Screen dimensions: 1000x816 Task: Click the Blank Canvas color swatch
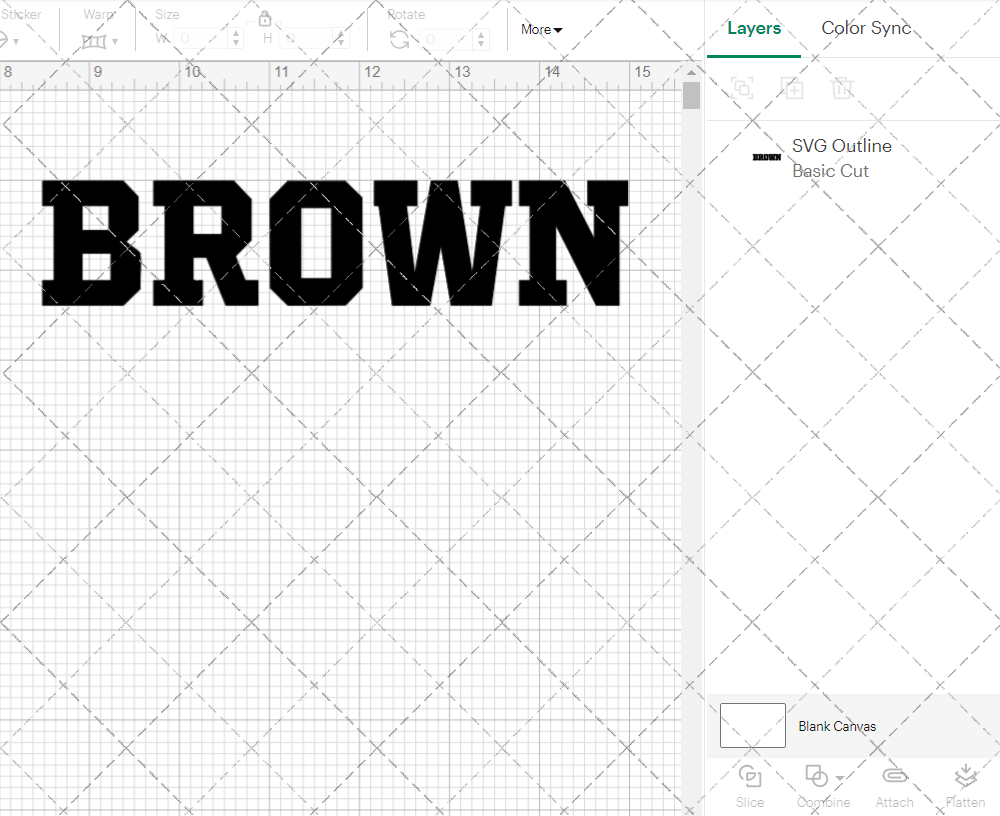(x=751, y=725)
